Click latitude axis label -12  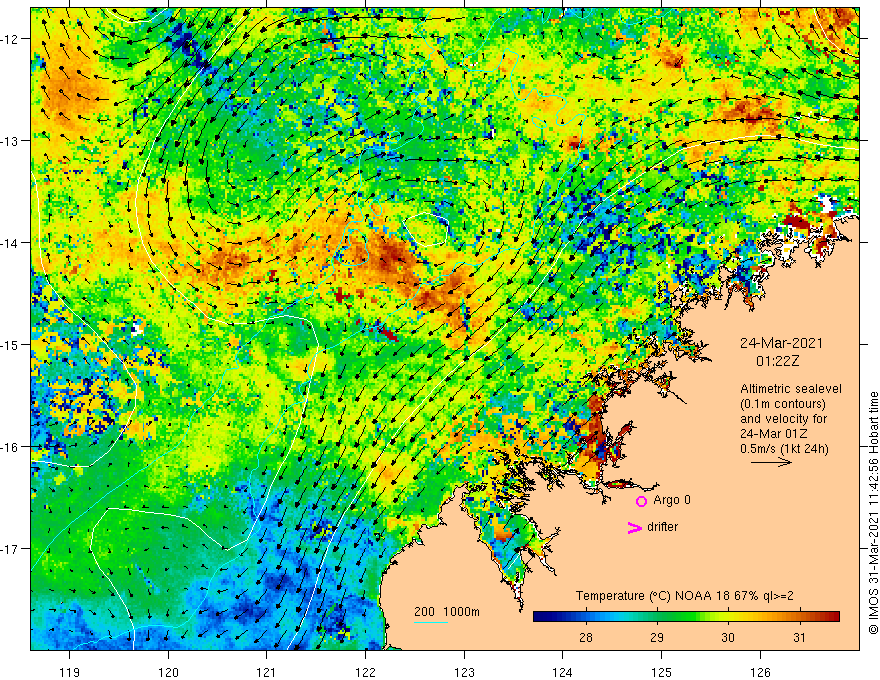pos(10,39)
